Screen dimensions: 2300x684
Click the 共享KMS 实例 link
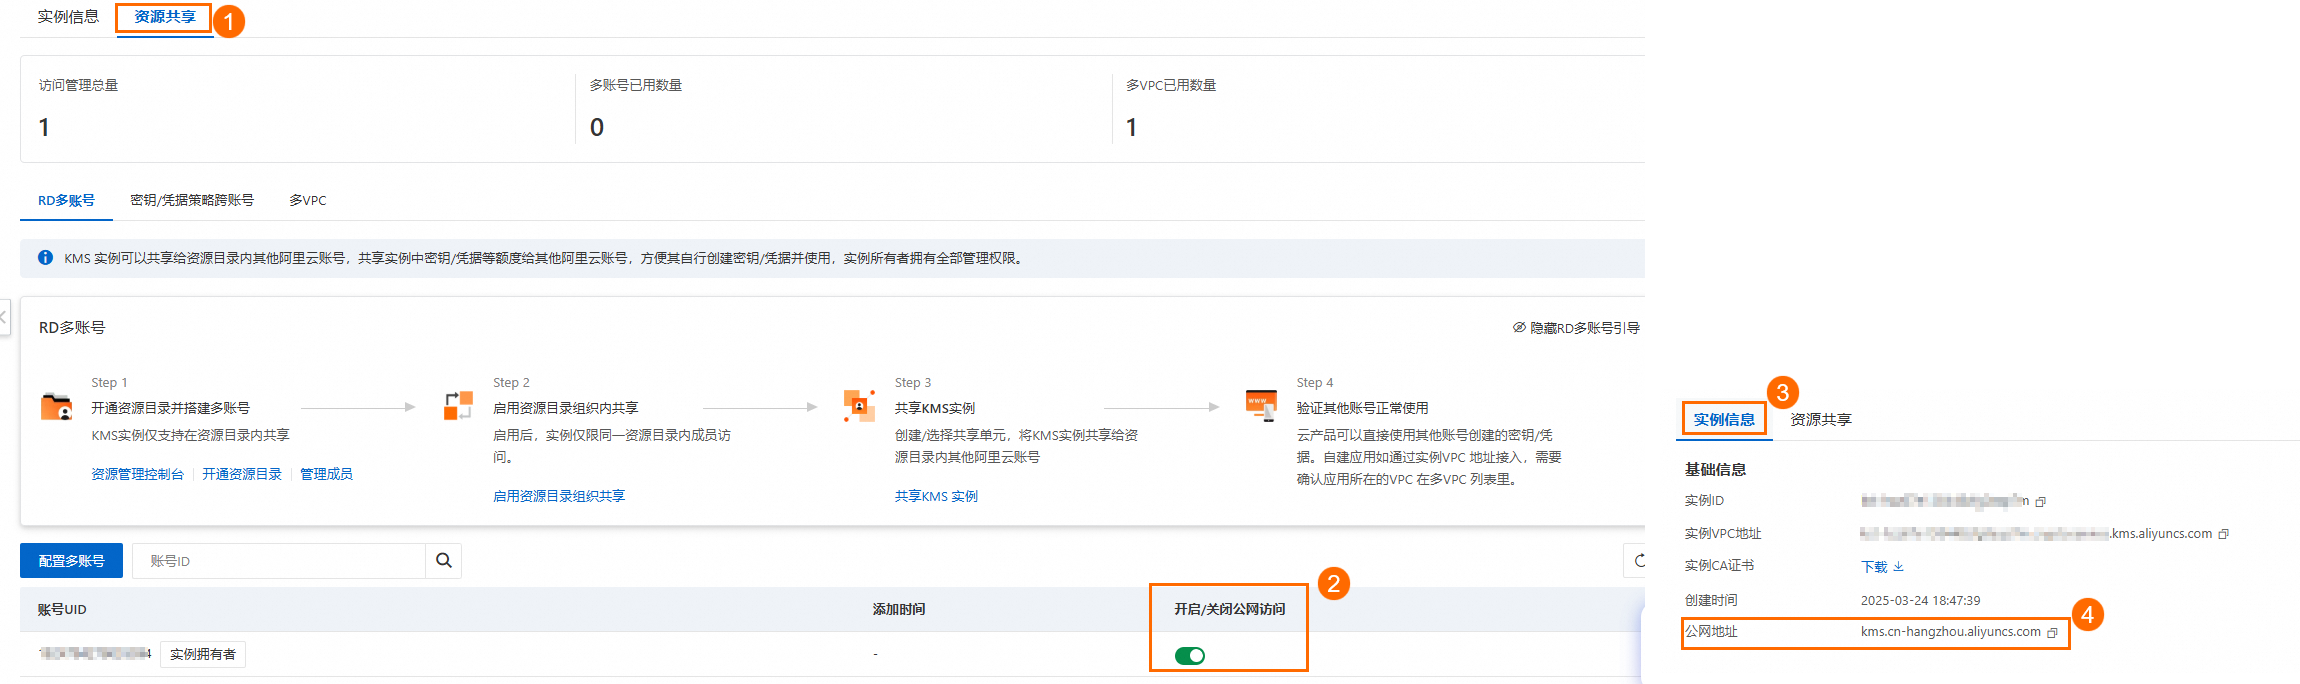pyautogui.click(x=936, y=496)
